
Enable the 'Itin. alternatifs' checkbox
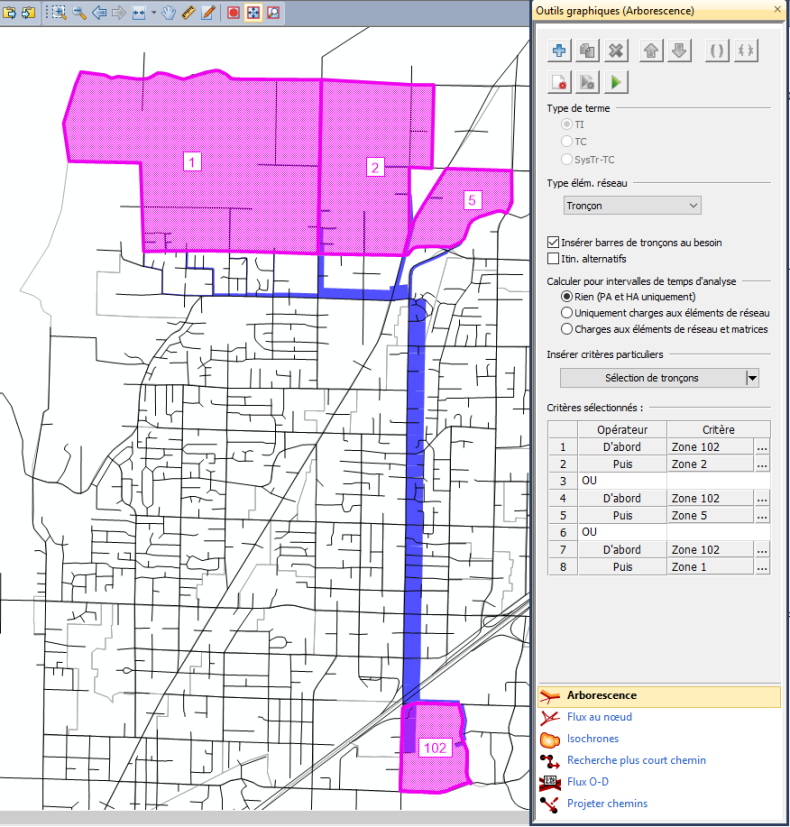553,258
